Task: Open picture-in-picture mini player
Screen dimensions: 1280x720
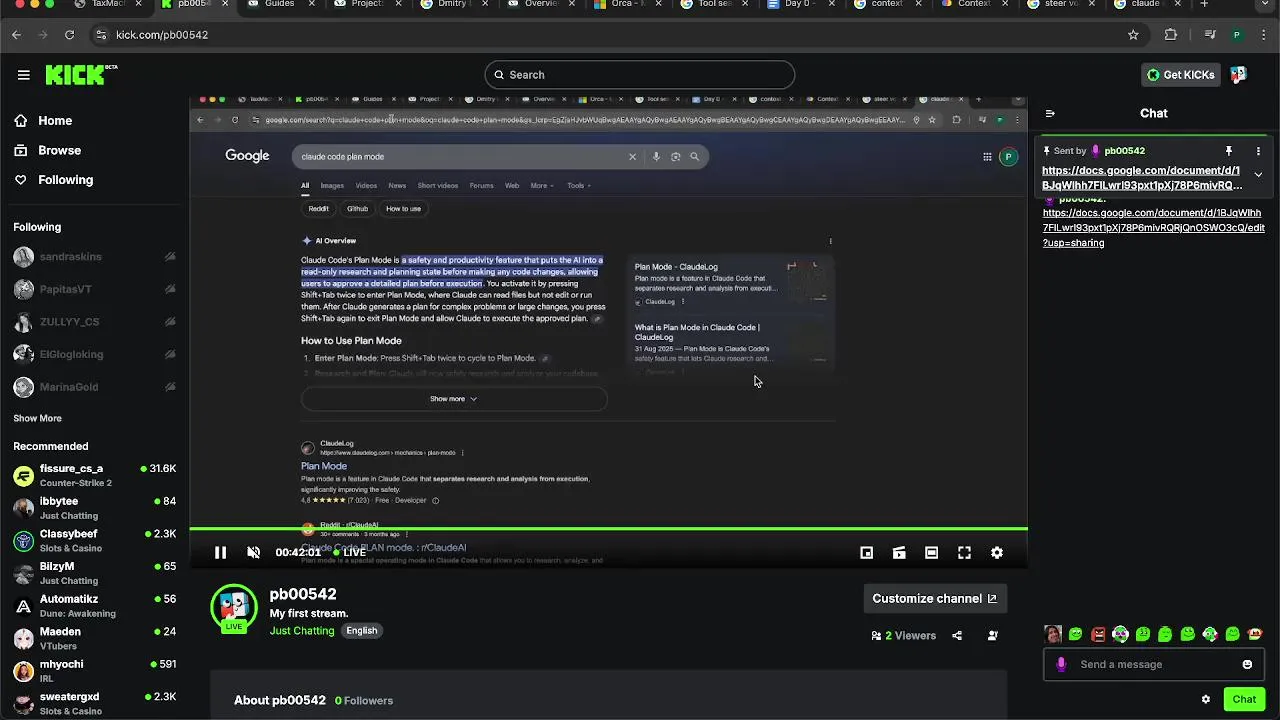Action: click(867, 552)
